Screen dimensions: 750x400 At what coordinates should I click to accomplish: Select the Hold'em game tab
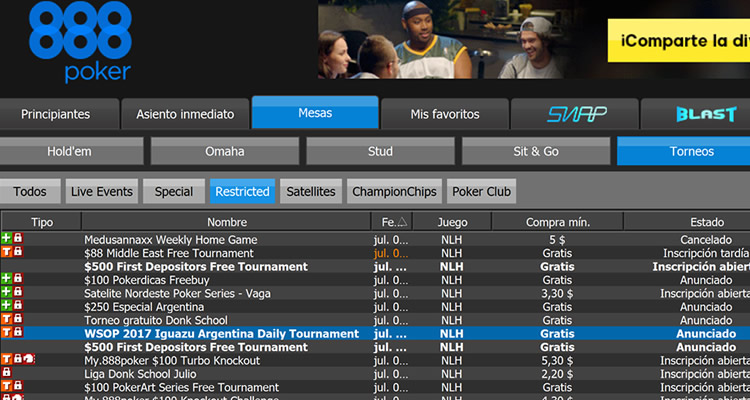71,151
